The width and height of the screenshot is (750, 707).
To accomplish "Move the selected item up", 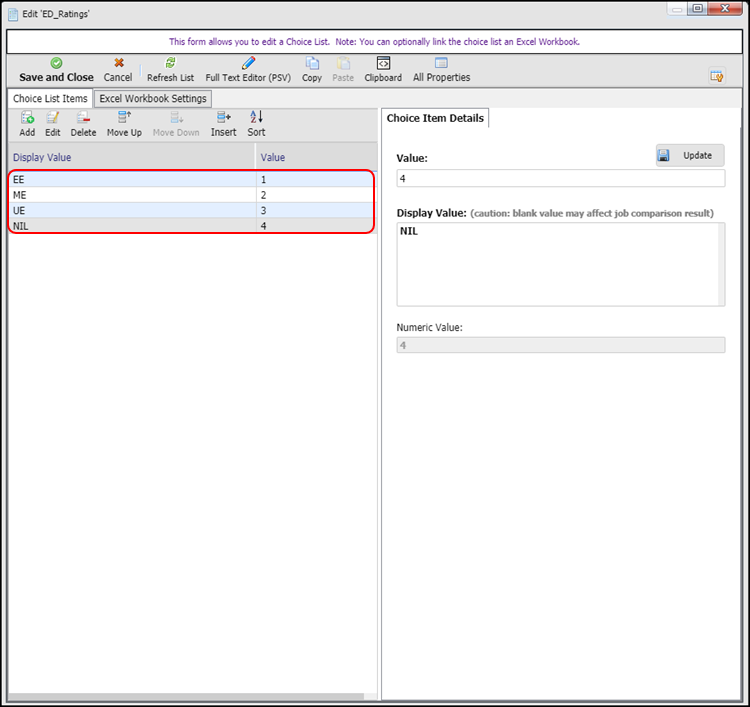I will [x=124, y=118].
